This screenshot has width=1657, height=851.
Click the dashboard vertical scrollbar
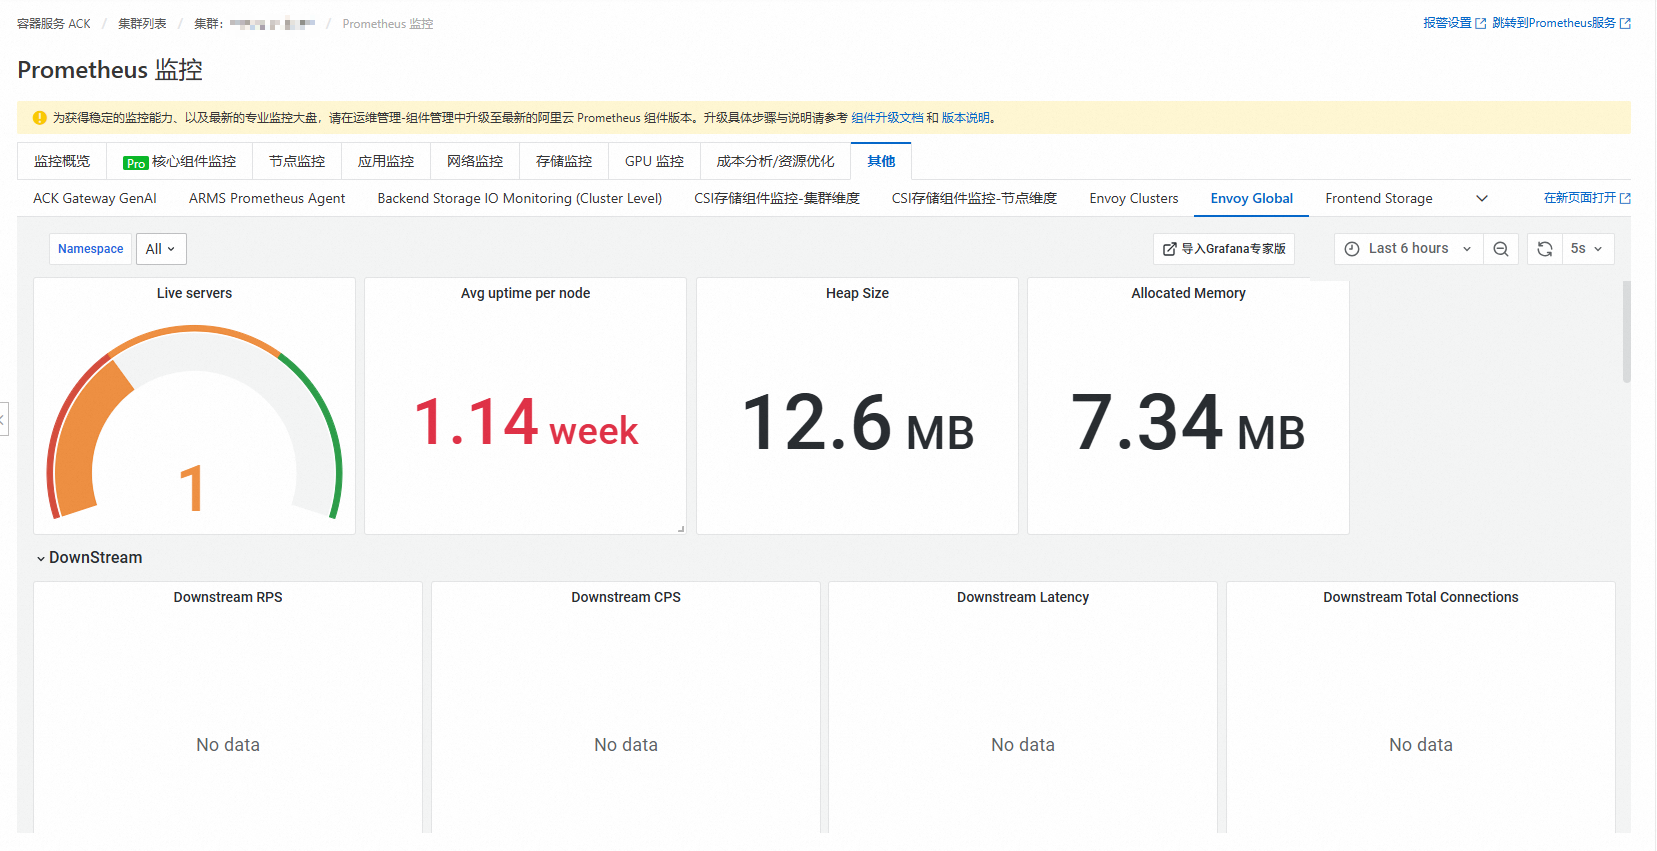click(x=1627, y=332)
